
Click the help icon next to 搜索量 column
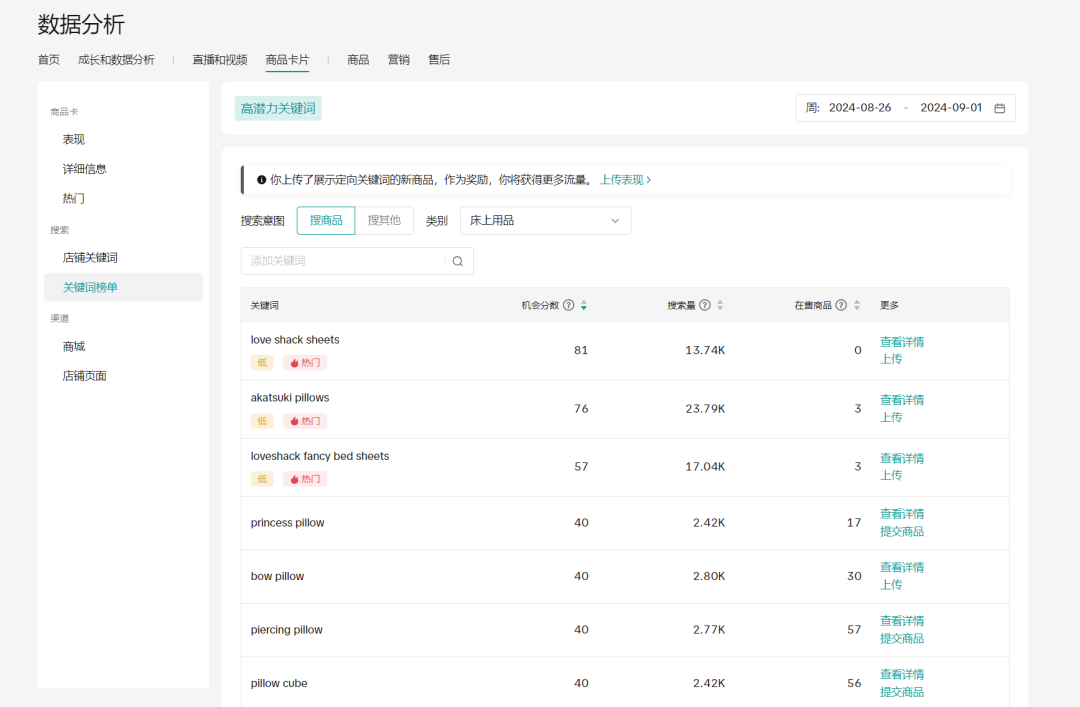pyautogui.click(x=703, y=305)
